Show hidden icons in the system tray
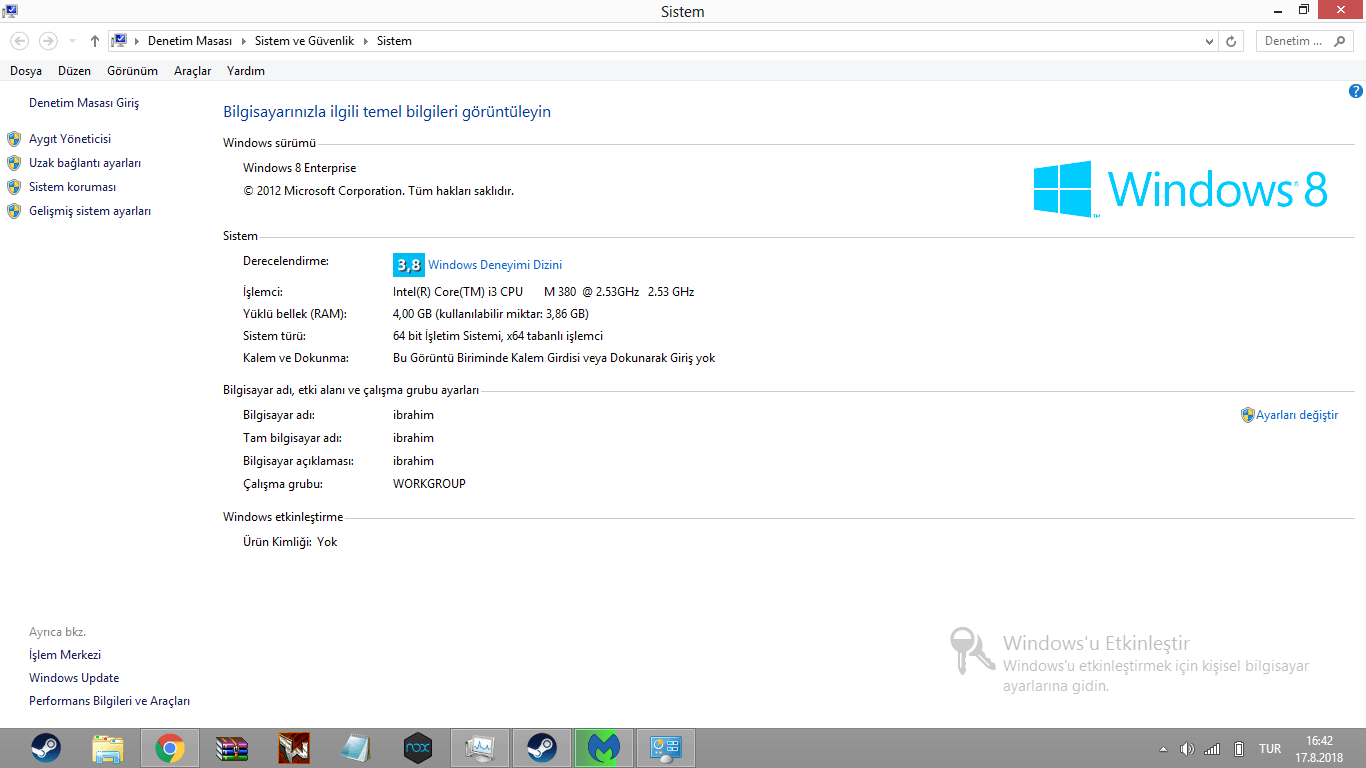Image resolution: width=1366 pixels, height=768 pixels. (1163, 749)
